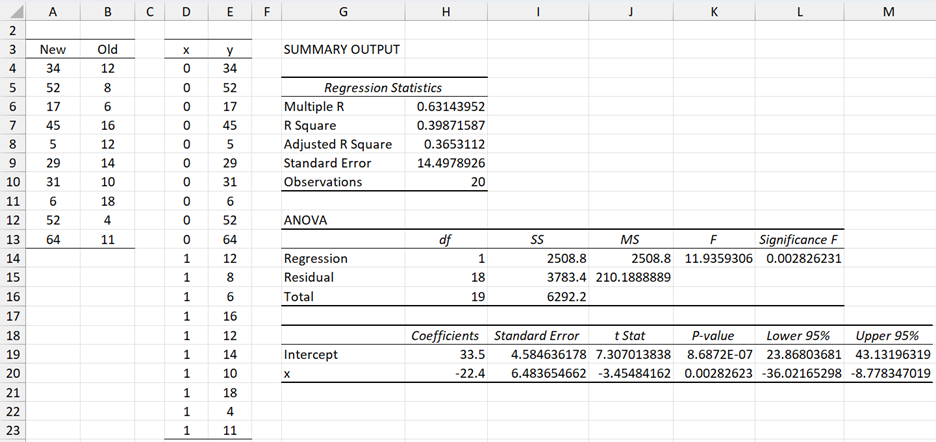Select the value 18 in the Old column
The width and height of the screenshot is (936, 442).
107,202
